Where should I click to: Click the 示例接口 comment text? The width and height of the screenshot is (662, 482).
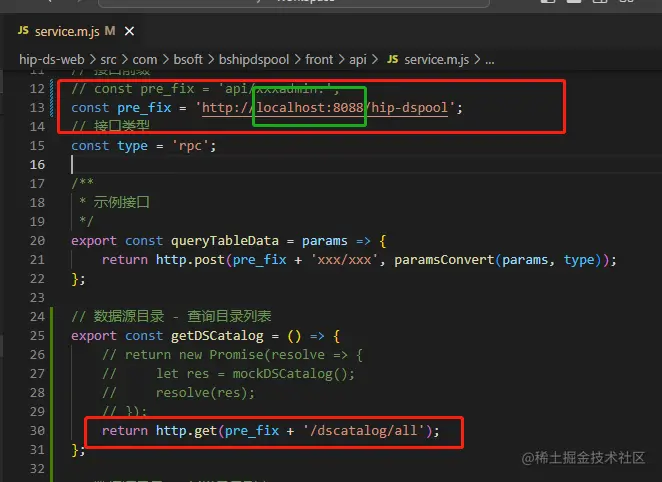tap(122, 202)
